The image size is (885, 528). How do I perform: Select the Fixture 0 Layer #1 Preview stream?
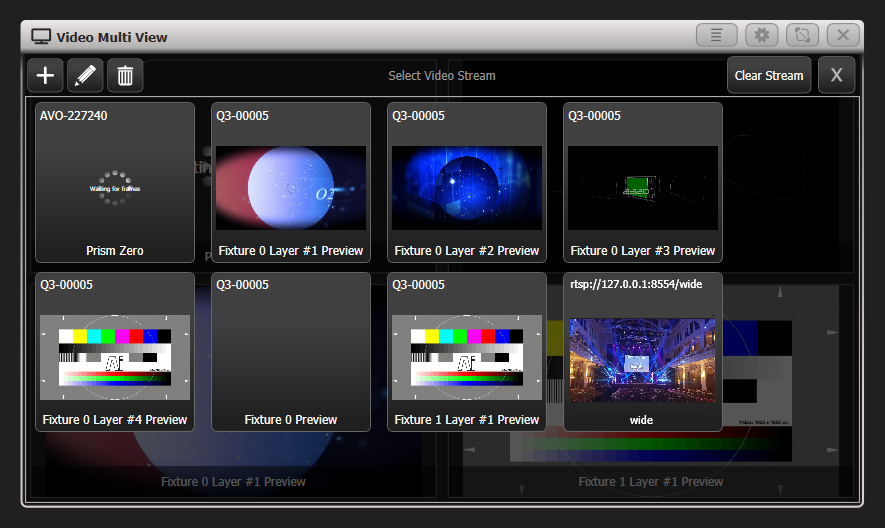291,182
